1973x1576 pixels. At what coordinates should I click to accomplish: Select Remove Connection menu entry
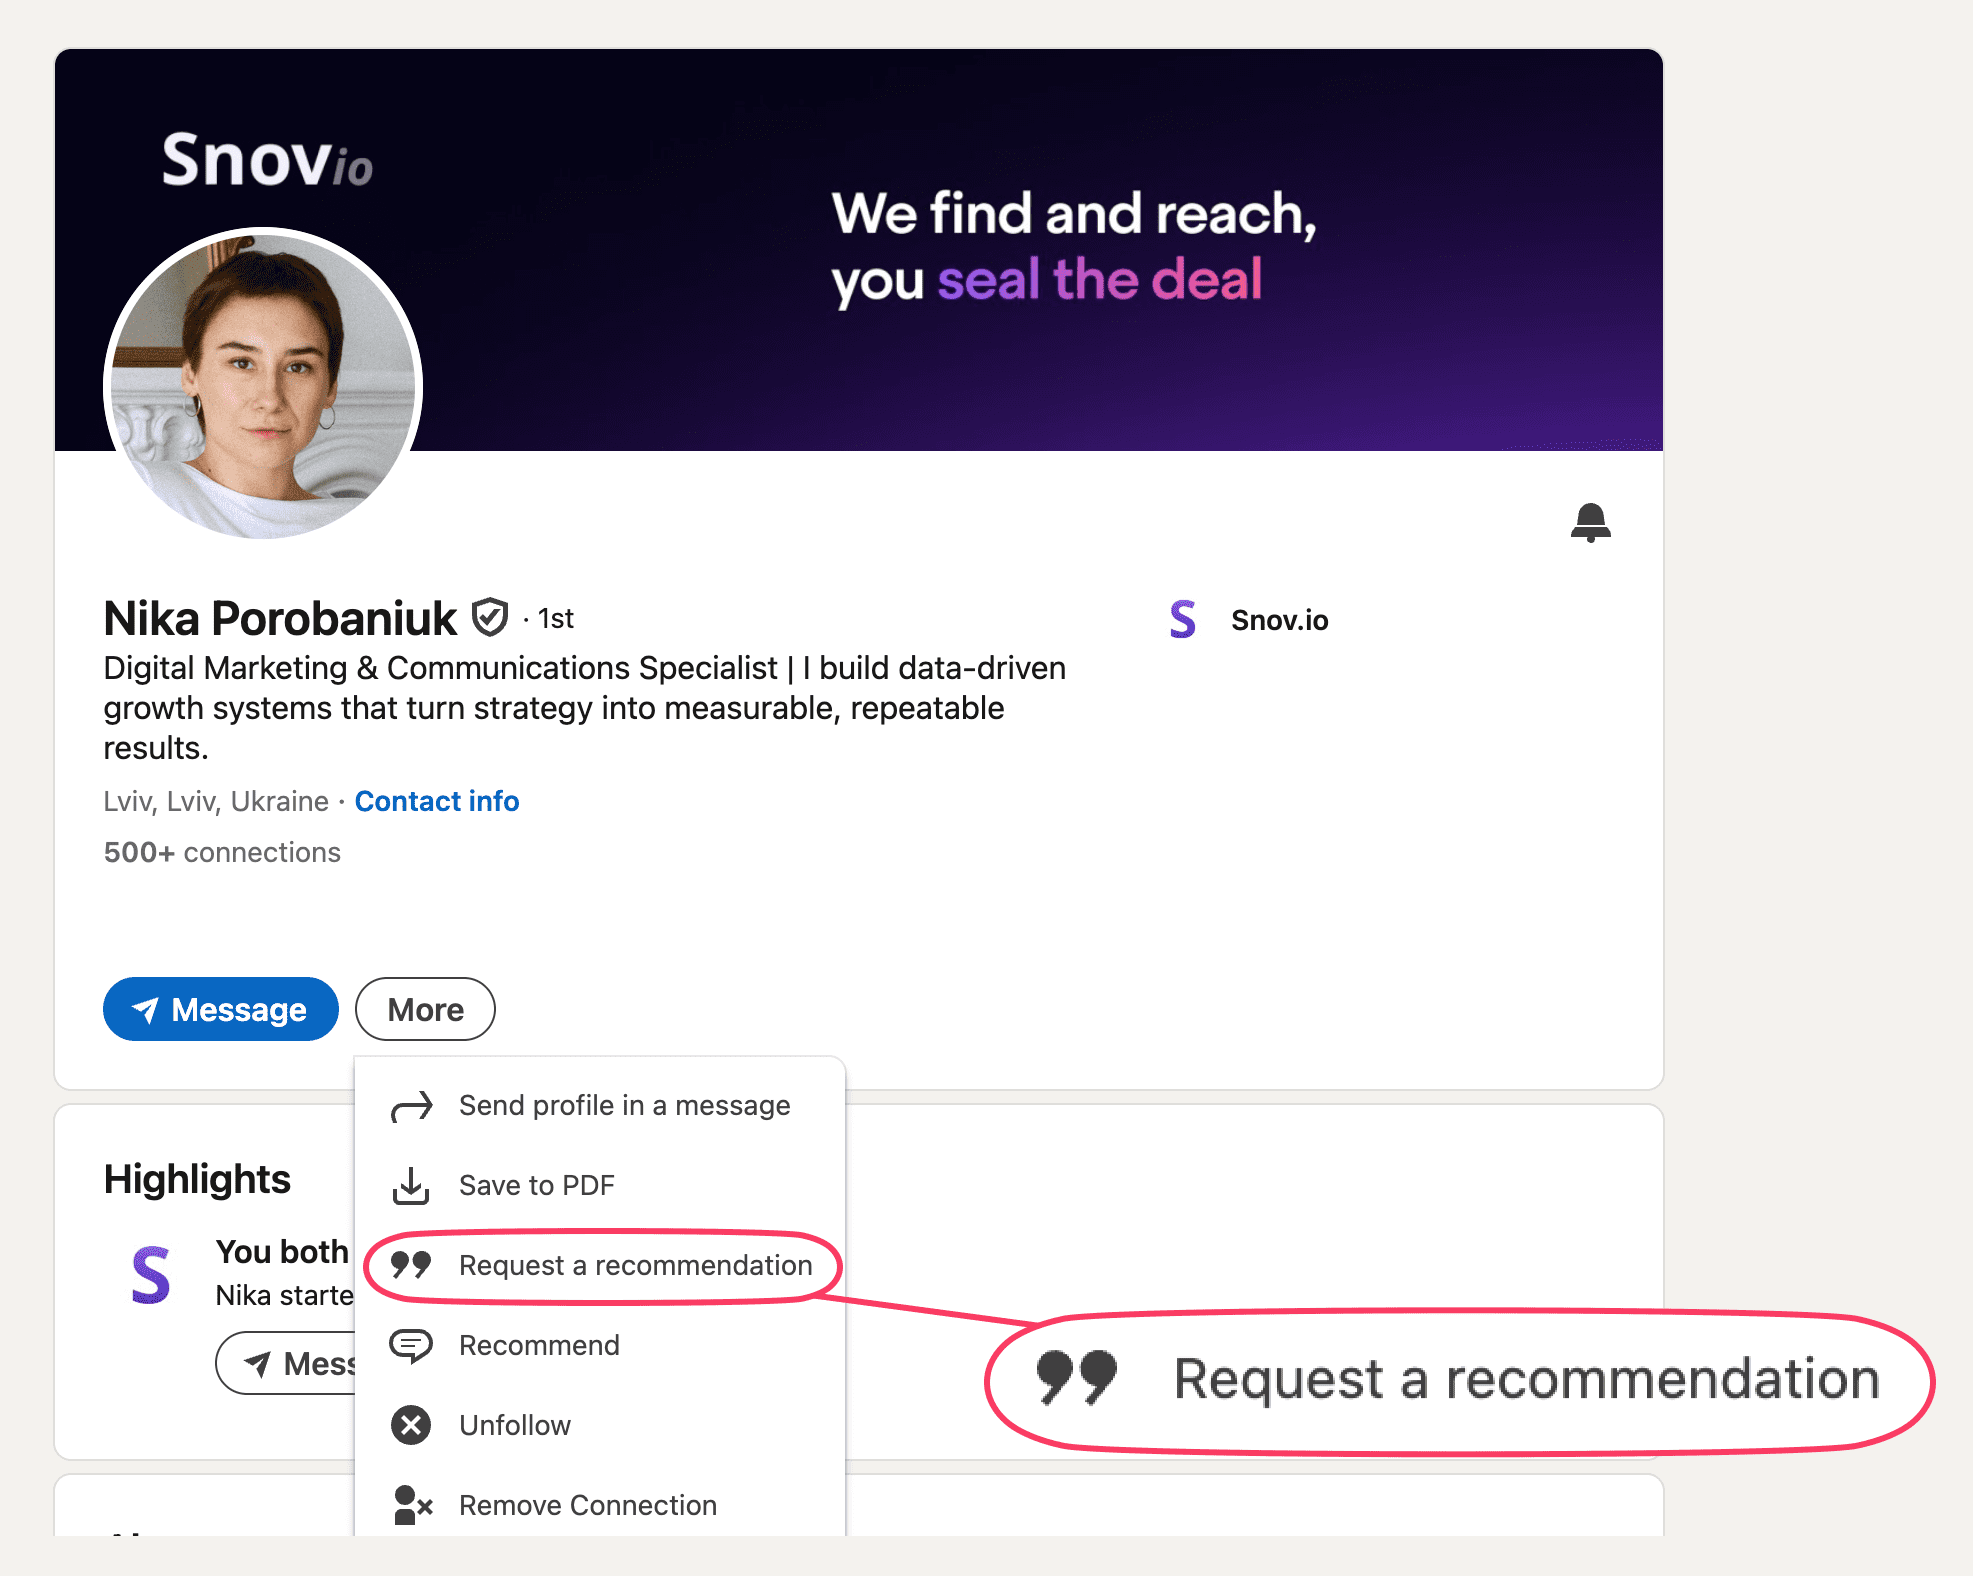[588, 1505]
